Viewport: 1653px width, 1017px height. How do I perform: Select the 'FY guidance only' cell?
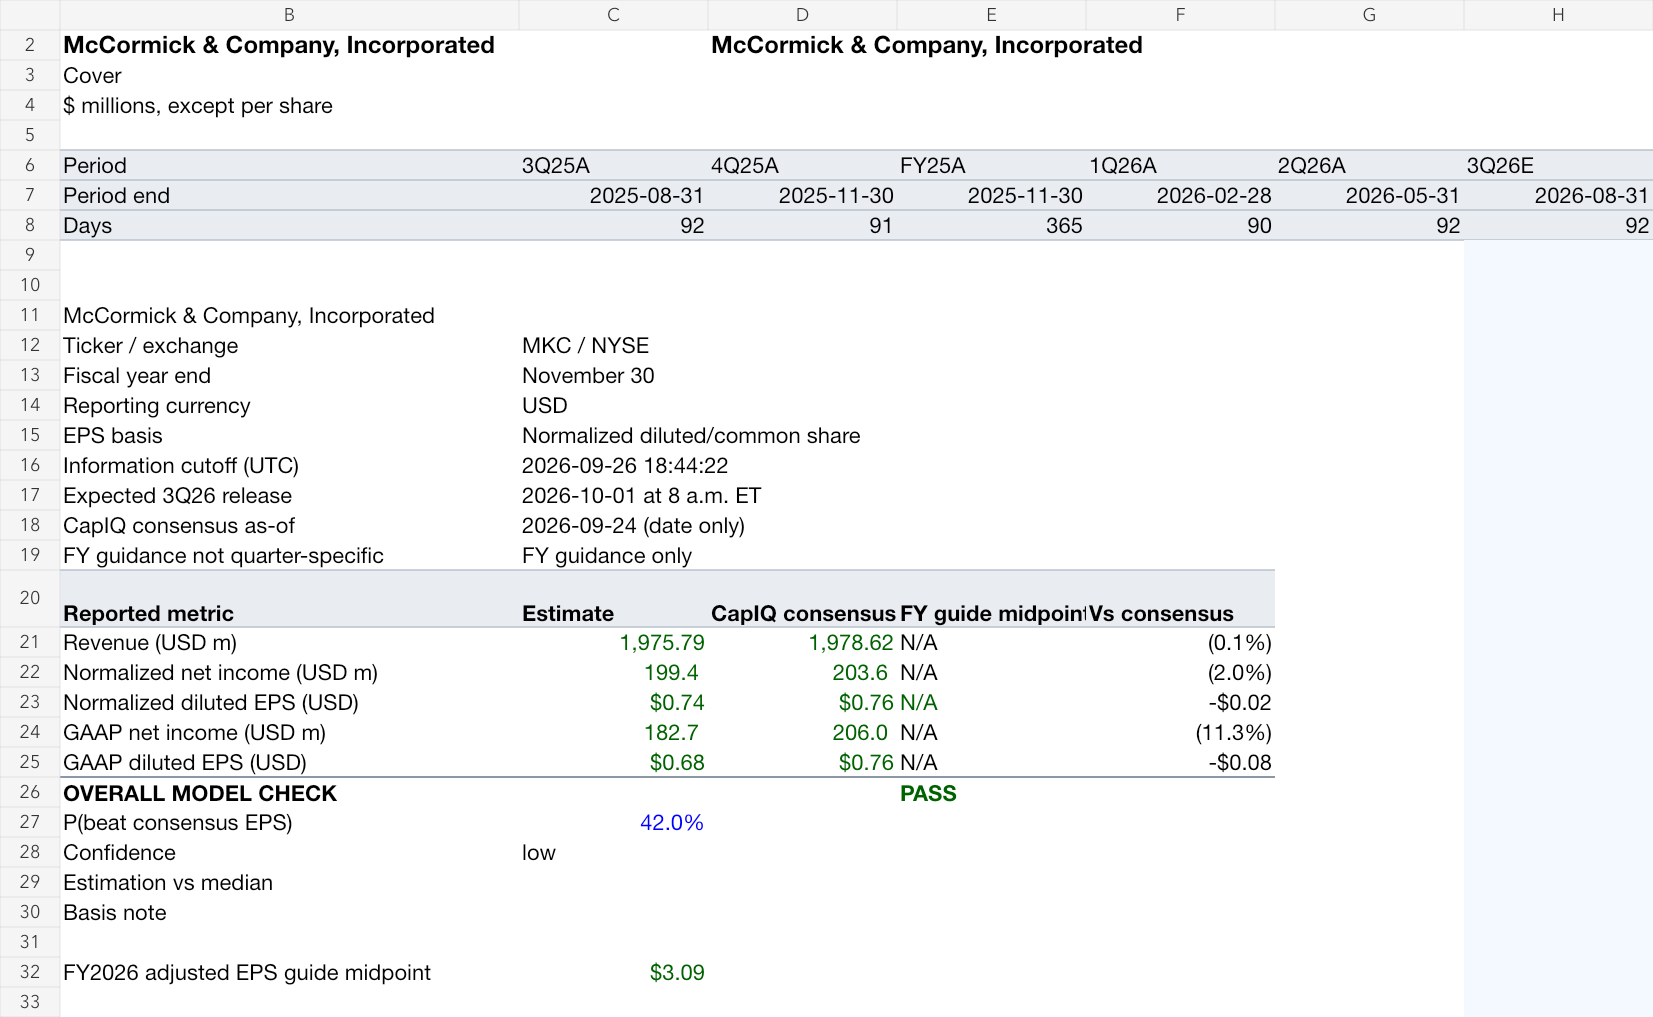pyautogui.click(x=613, y=555)
